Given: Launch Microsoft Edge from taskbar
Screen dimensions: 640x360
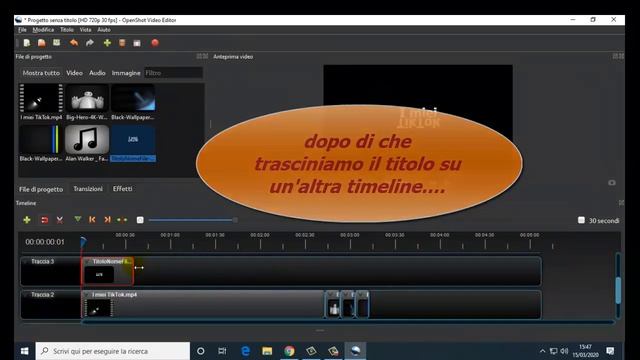Looking at the screenshot, I should 245,351.
